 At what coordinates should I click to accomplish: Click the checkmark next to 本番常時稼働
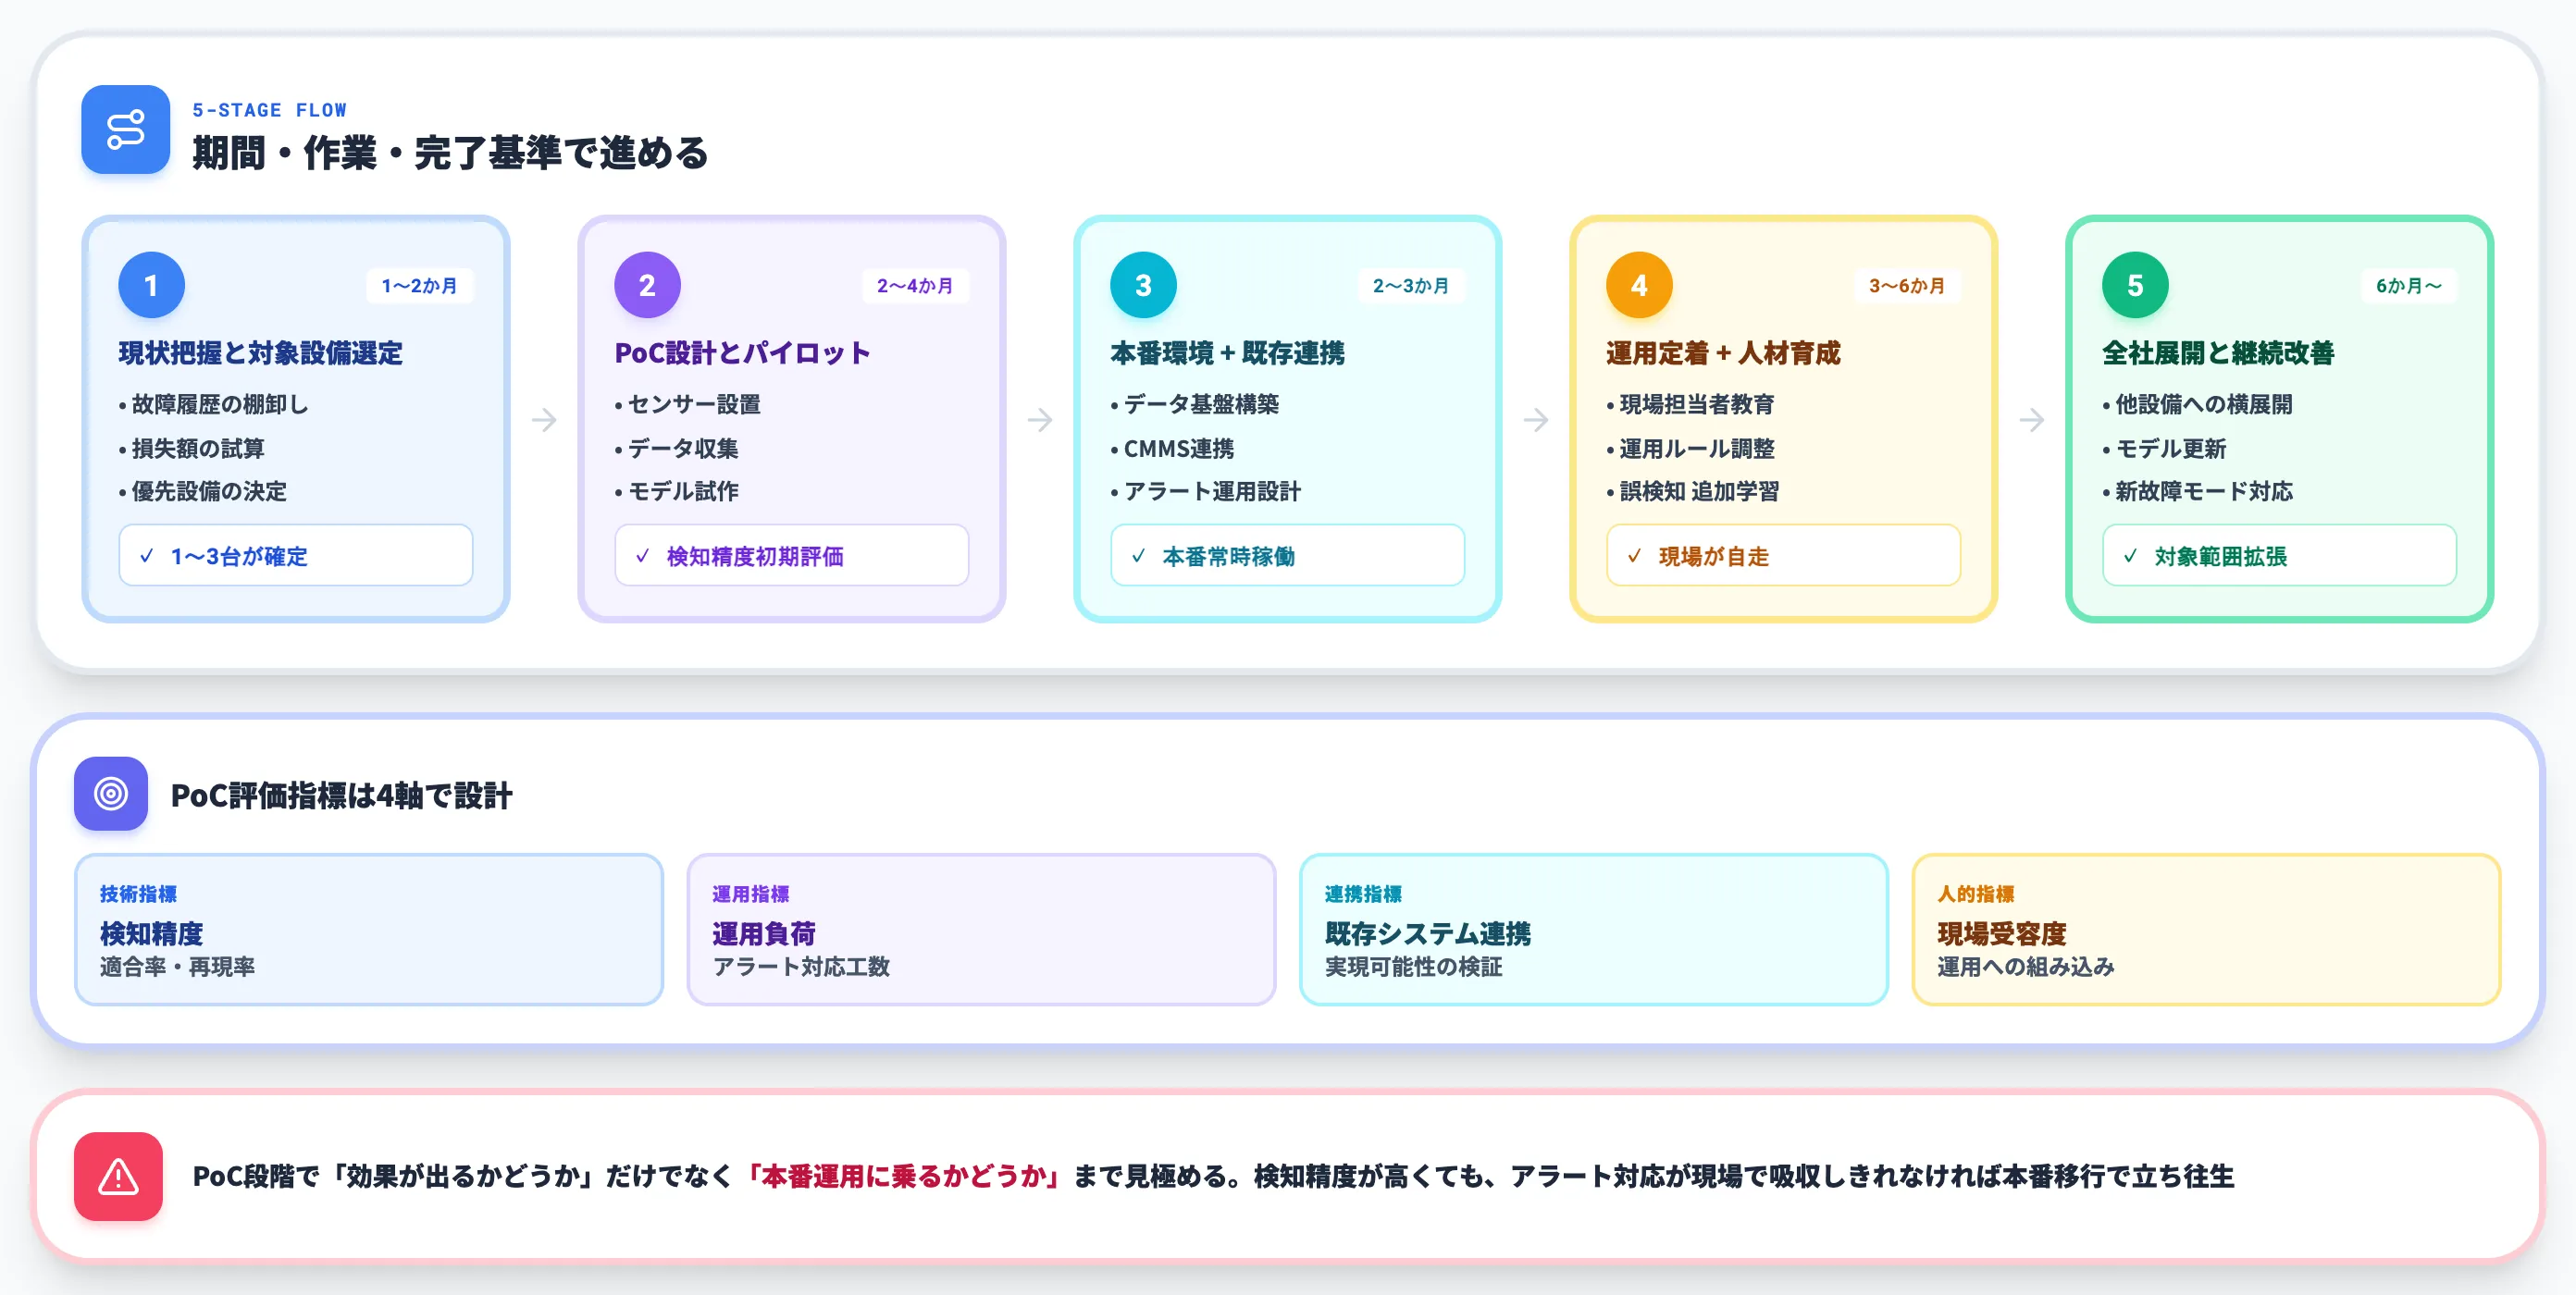(x=1139, y=556)
